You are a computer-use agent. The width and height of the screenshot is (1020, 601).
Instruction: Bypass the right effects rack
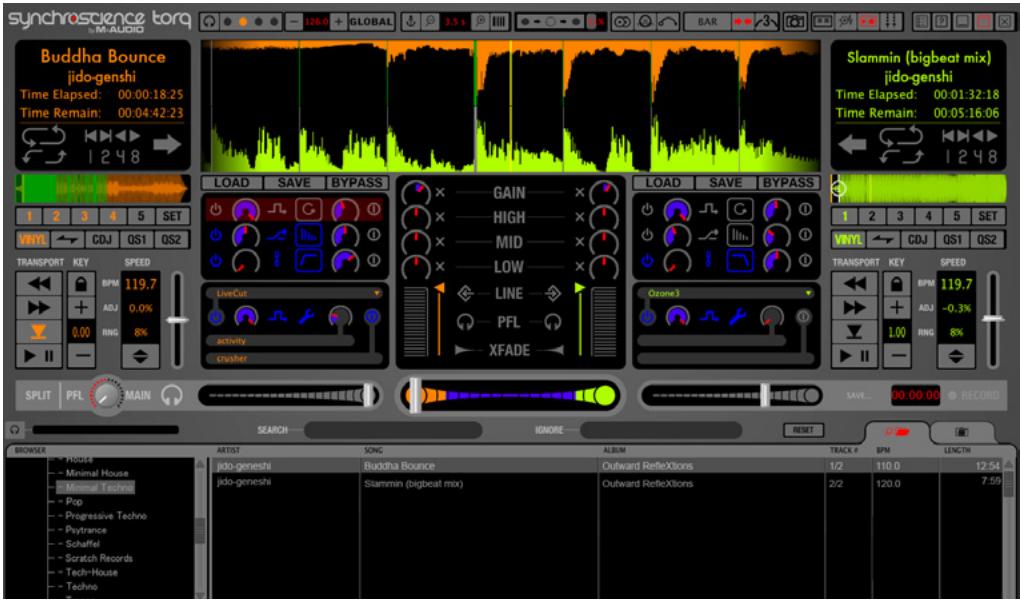(x=787, y=183)
